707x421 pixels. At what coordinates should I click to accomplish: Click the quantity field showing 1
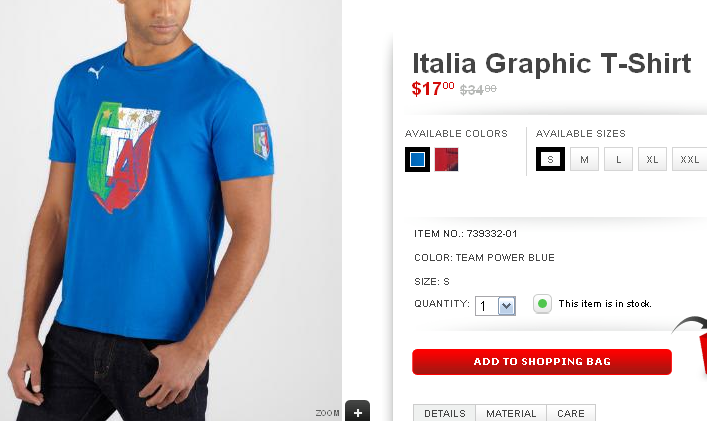[x=487, y=306]
